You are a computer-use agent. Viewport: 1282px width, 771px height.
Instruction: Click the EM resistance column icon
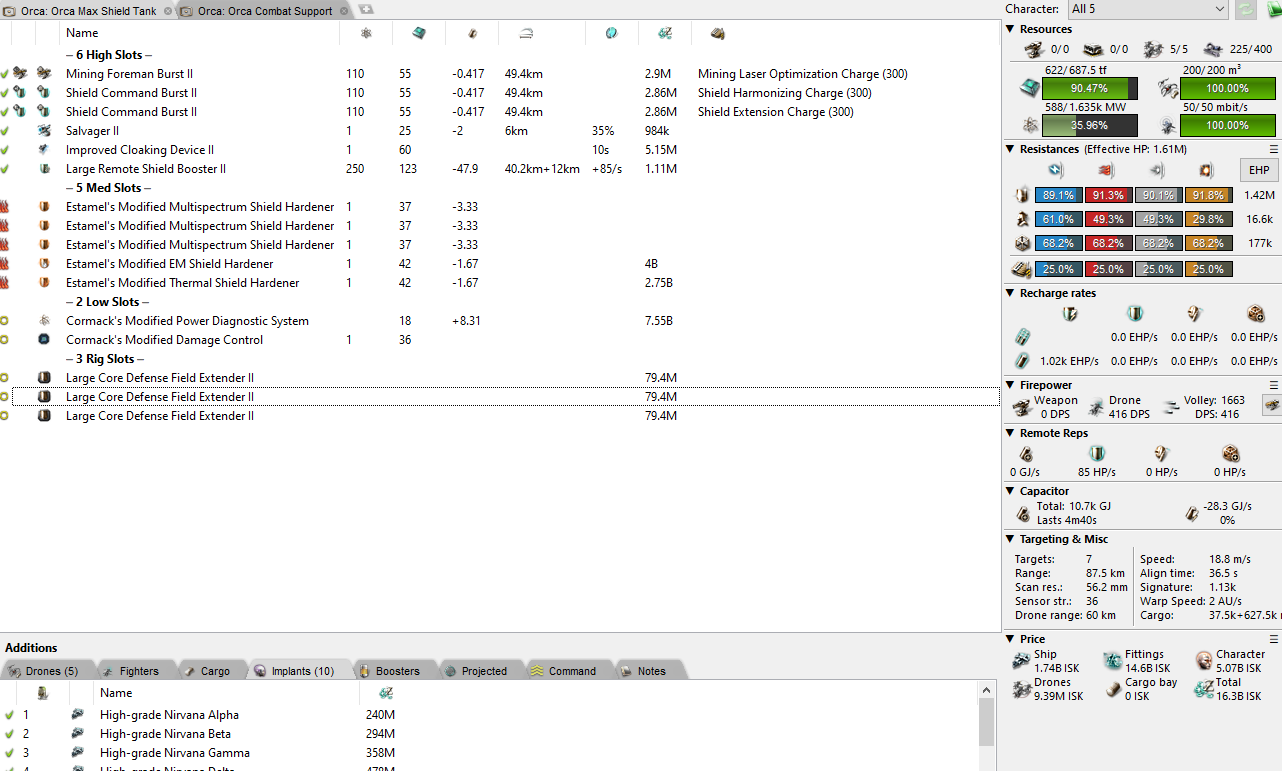click(x=1056, y=170)
